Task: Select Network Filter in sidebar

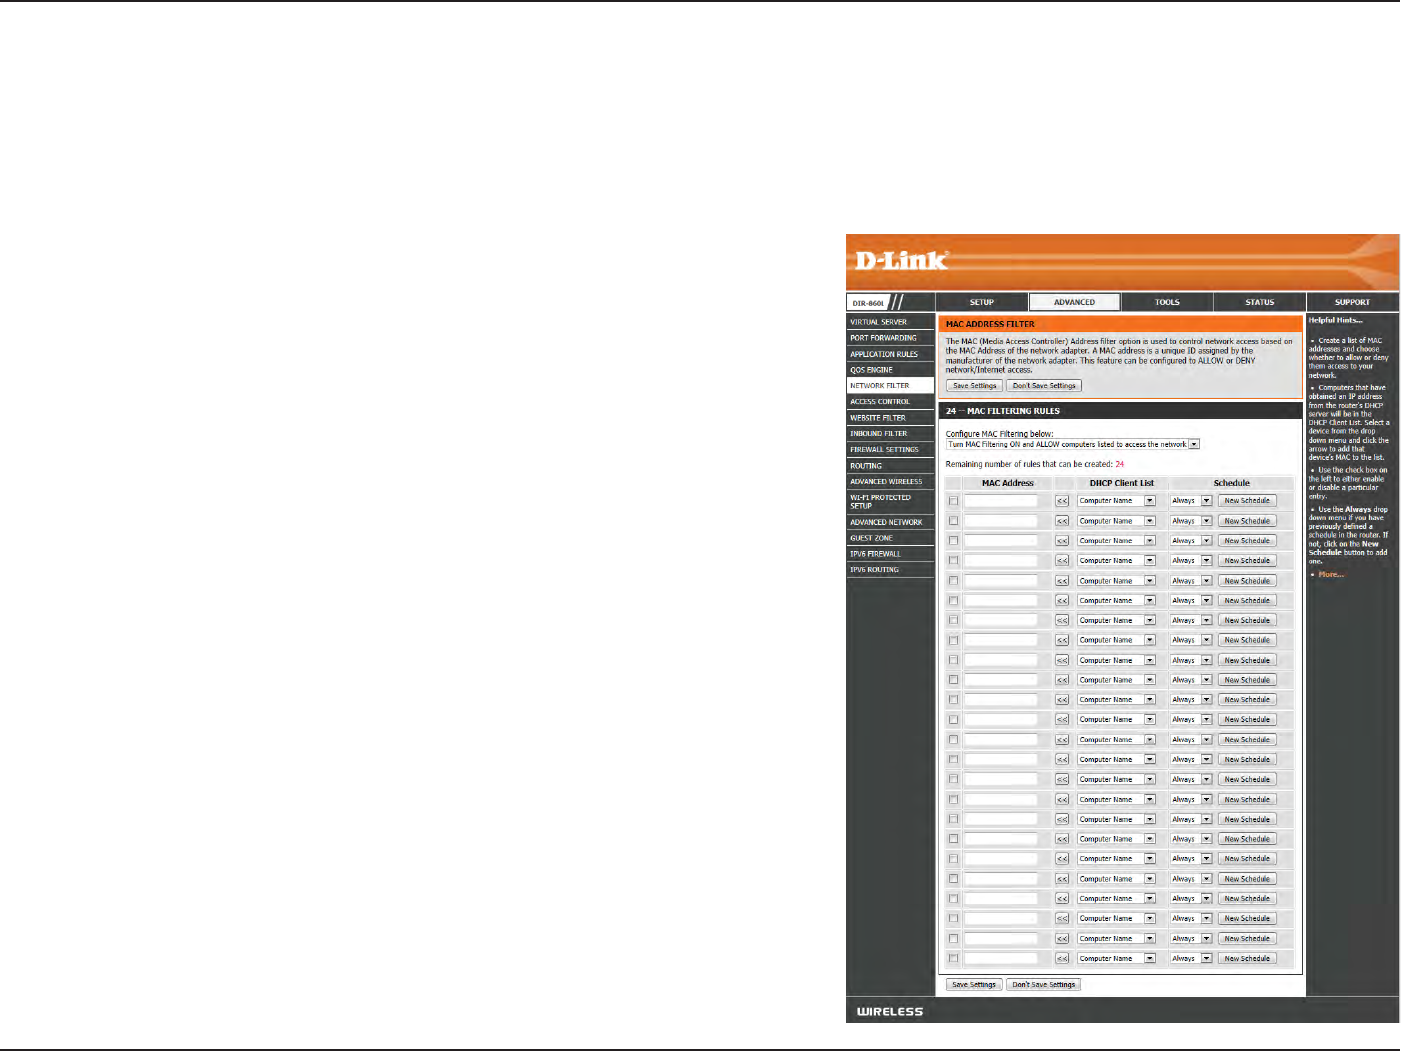Action: (x=890, y=386)
